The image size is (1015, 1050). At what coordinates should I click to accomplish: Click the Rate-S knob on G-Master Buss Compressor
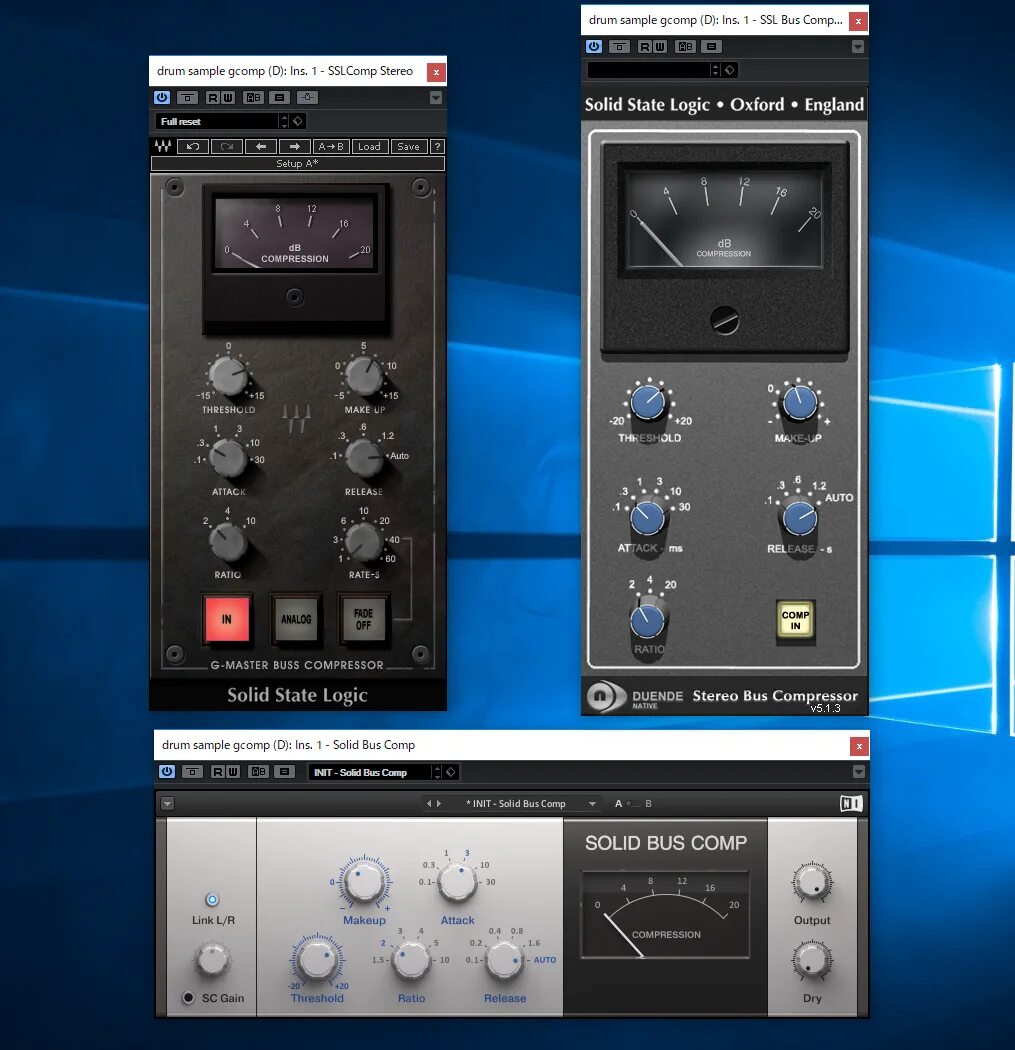coord(364,541)
